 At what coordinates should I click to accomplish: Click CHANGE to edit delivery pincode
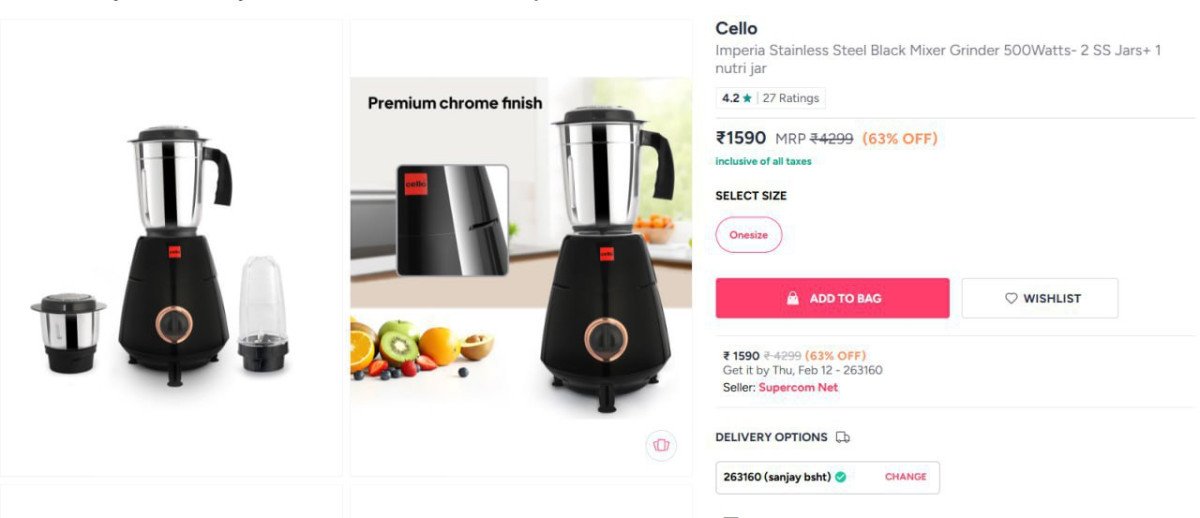(x=906, y=477)
